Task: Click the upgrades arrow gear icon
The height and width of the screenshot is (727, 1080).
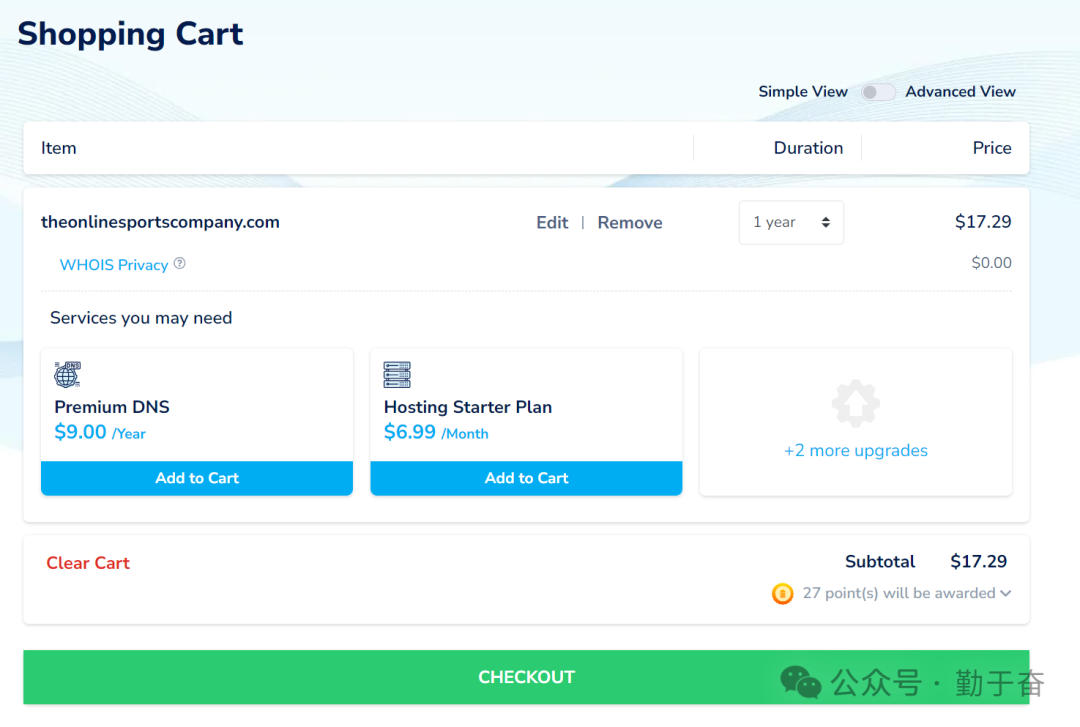Action: pyautogui.click(x=855, y=405)
